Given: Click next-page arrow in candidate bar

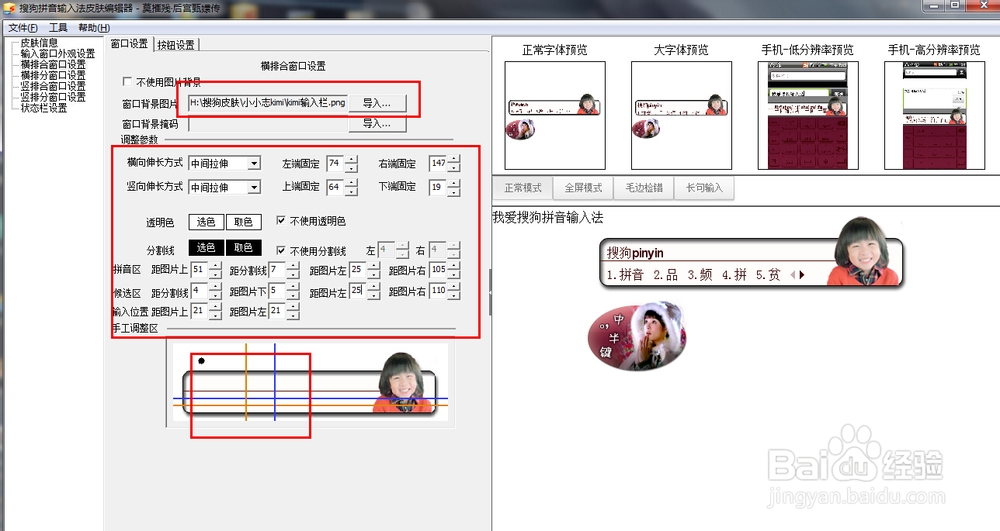Looking at the screenshot, I should [x=802, y=275].
